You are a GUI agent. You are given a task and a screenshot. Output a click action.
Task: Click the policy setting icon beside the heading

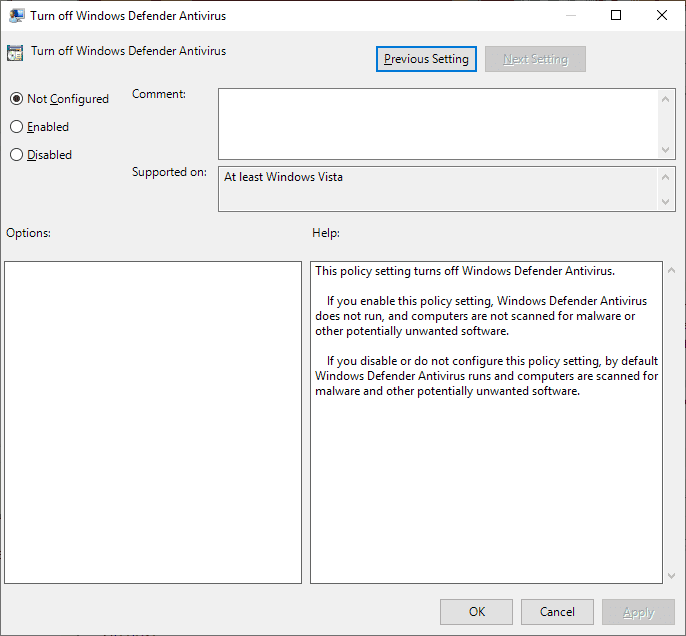pos(15,53)
